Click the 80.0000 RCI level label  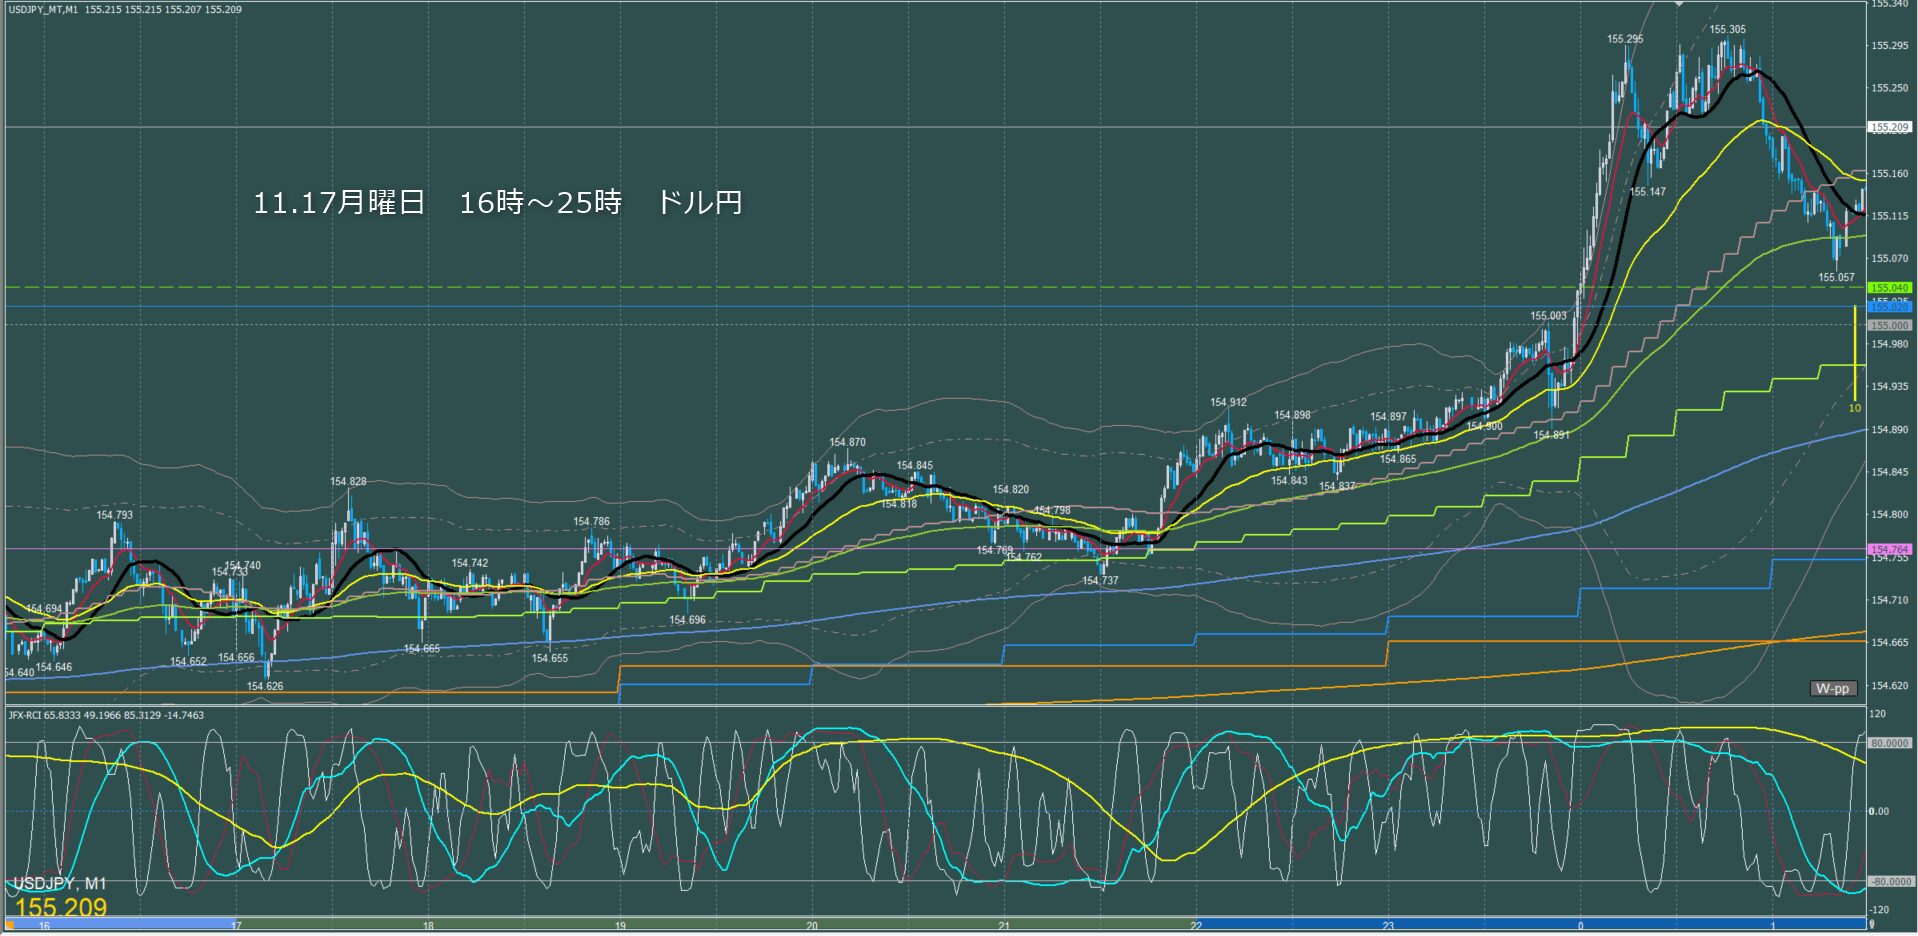coord(1889,743)
